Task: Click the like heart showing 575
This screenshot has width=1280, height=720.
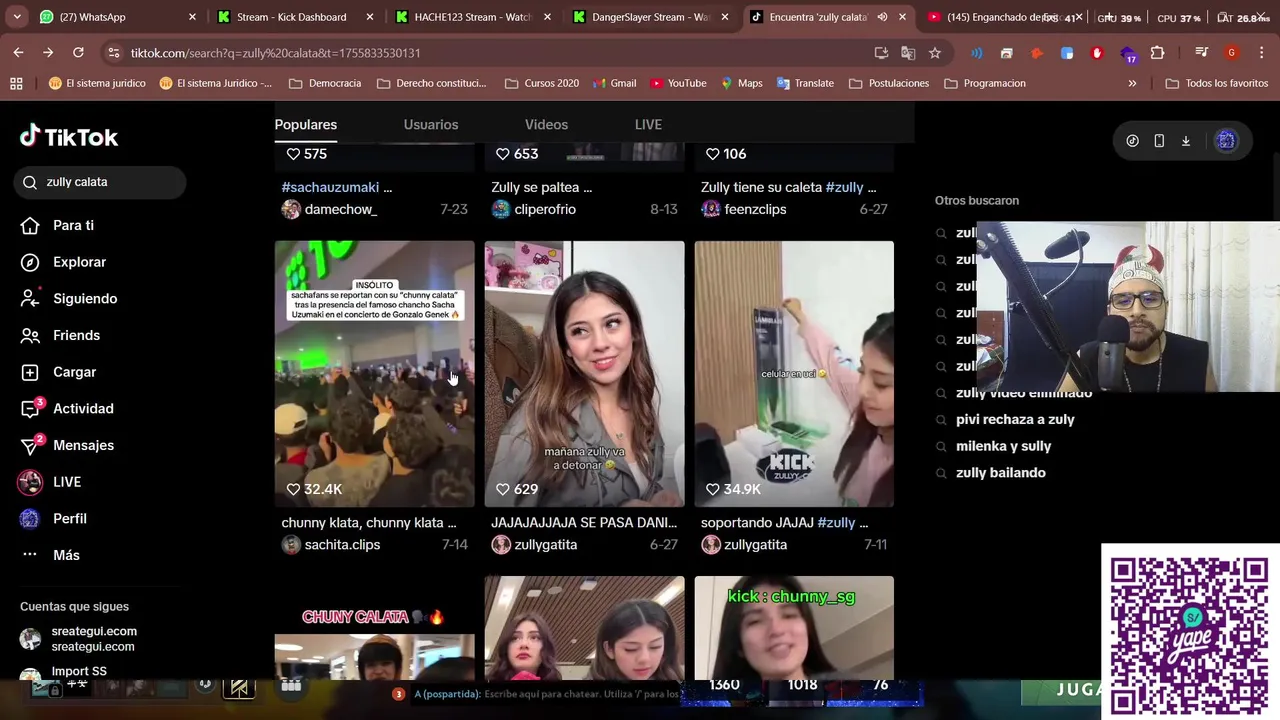Action: tap(293, 154)
